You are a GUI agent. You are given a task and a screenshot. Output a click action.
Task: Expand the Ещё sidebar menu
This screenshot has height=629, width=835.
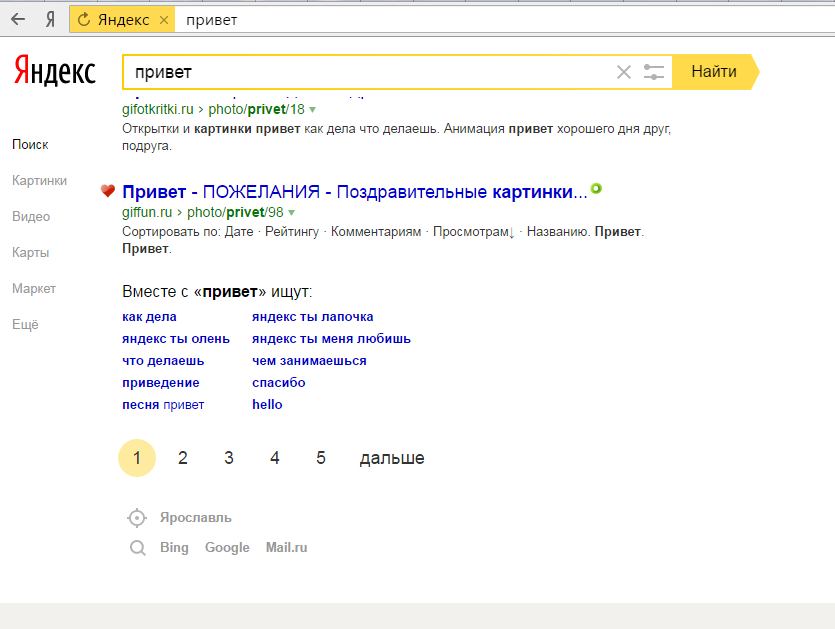coord(26,324)
